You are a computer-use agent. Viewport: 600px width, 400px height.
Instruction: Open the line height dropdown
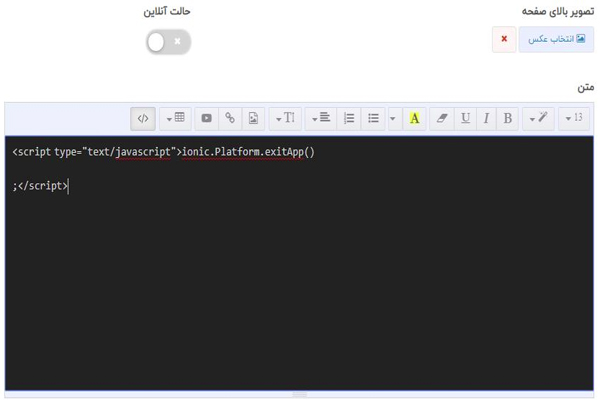[x=285, y=119]
